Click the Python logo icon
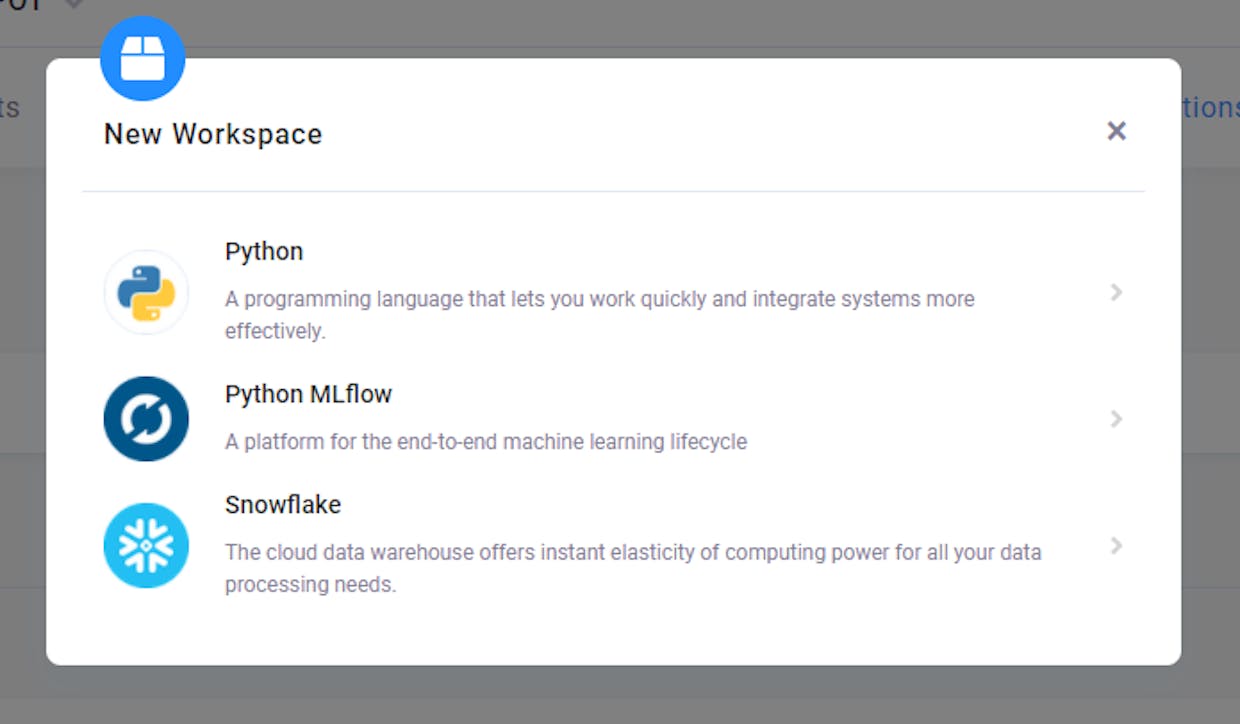Viewport: 1240px width, 724px height. click(146, 292)
